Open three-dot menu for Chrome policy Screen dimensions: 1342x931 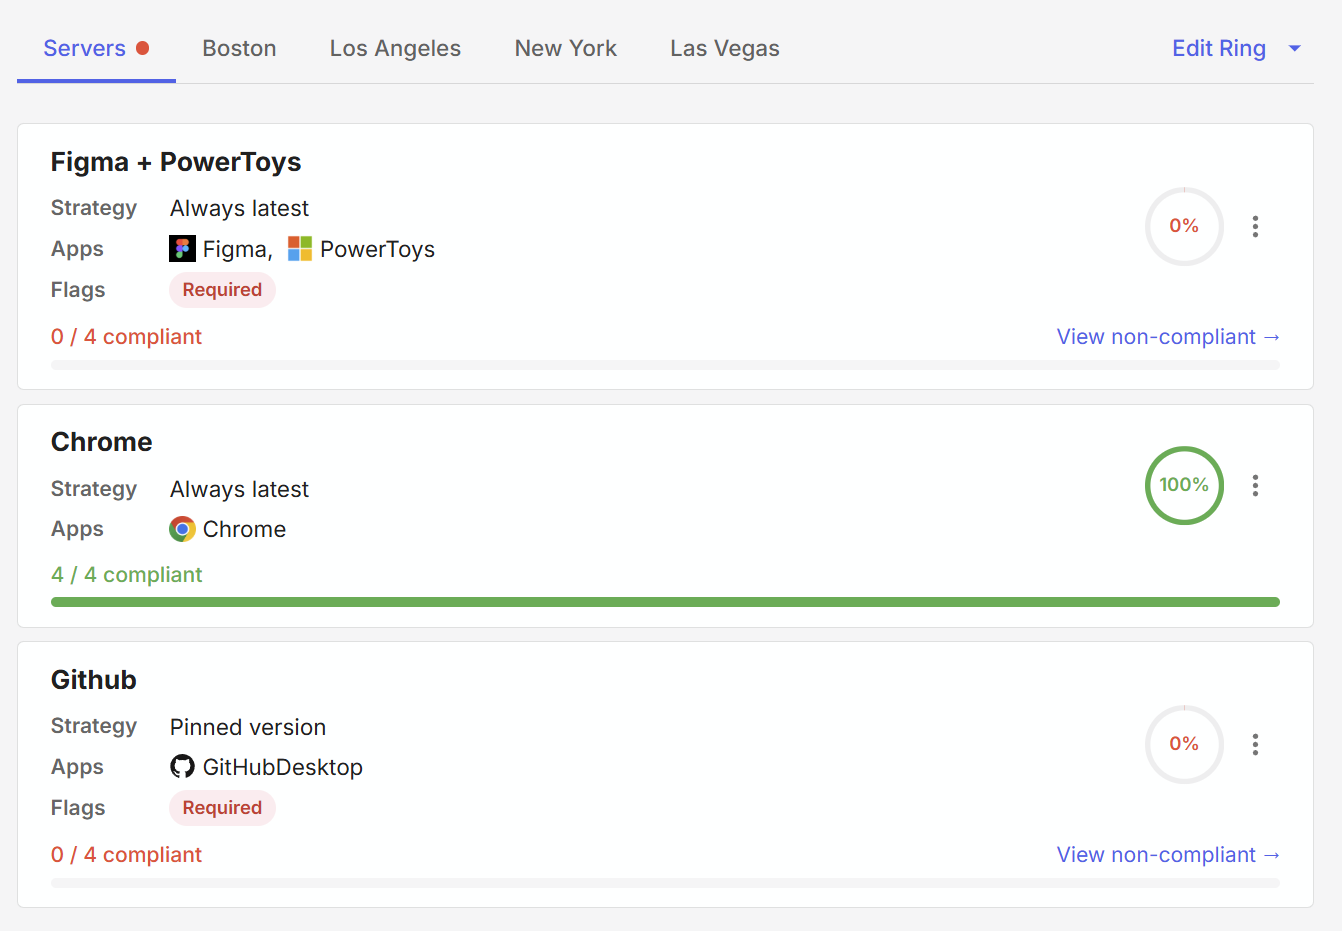pos(1255,486)
